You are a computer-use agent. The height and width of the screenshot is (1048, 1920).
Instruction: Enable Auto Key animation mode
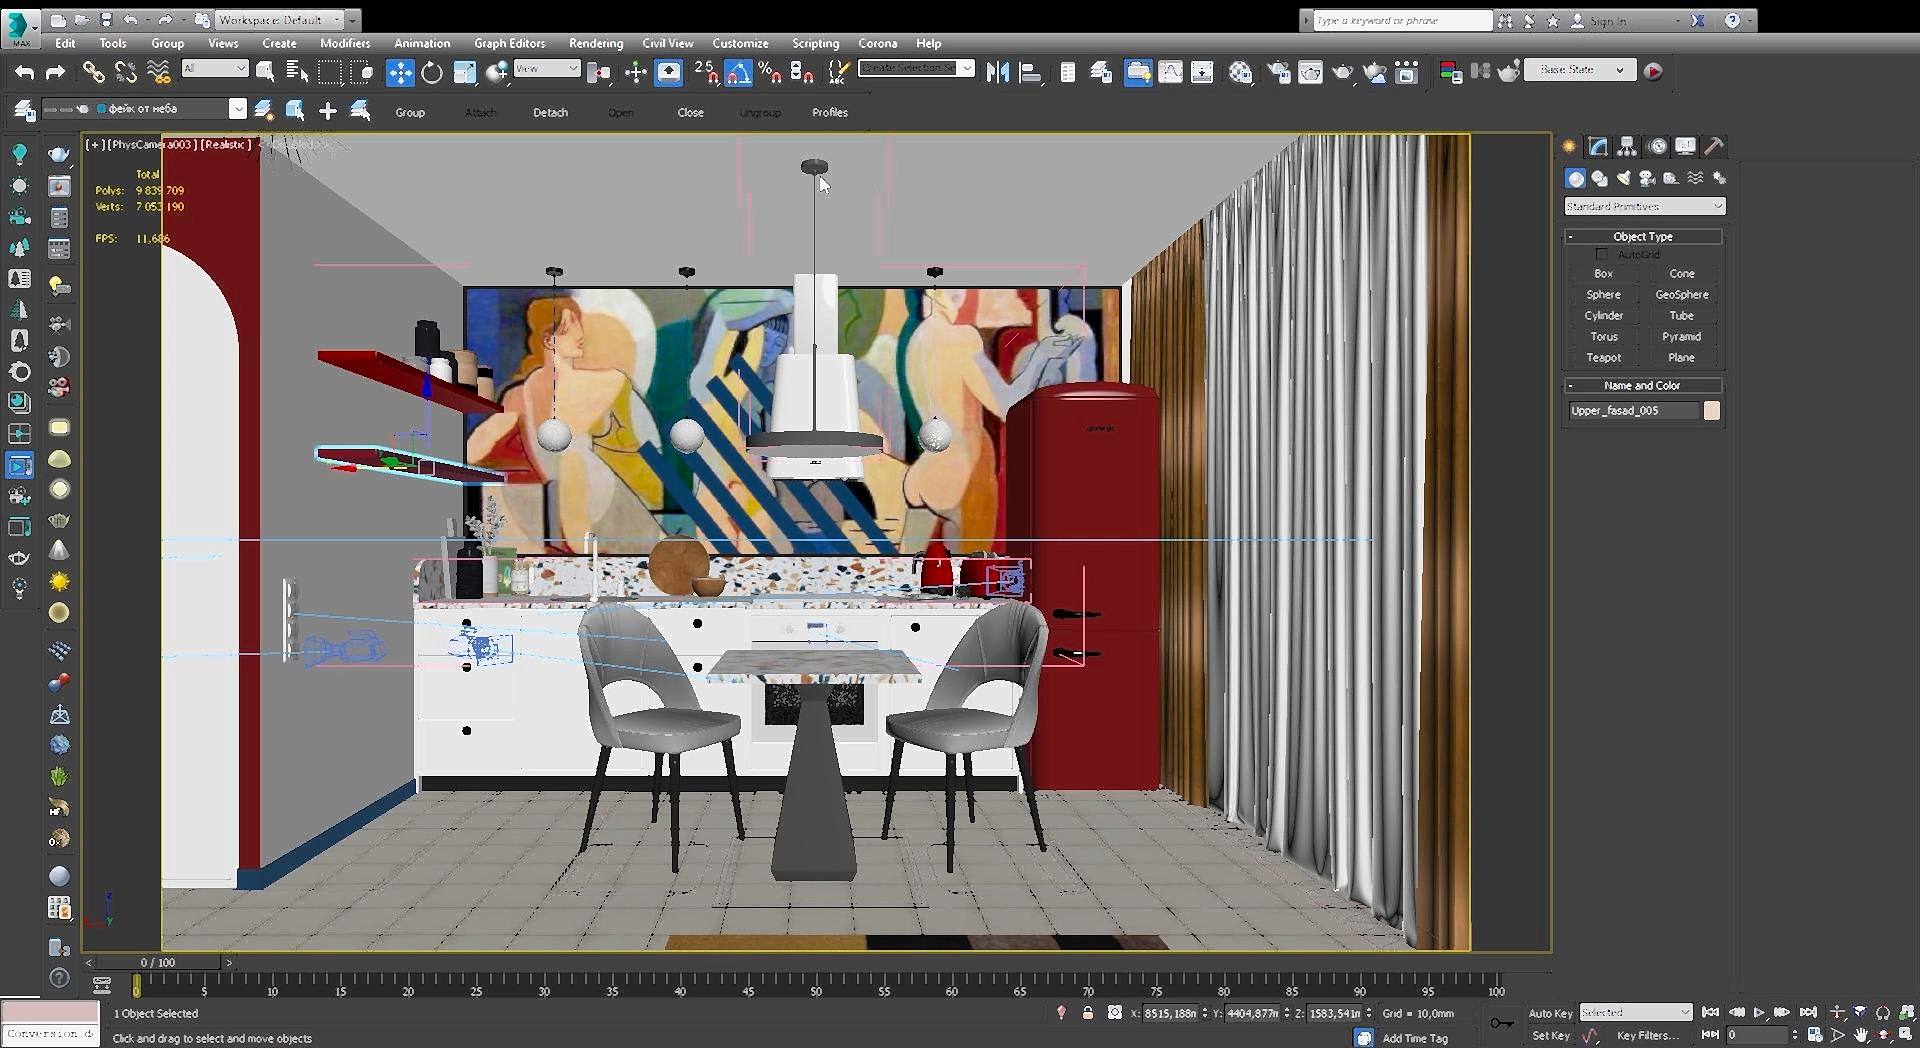click(x=1550, y=1013)
